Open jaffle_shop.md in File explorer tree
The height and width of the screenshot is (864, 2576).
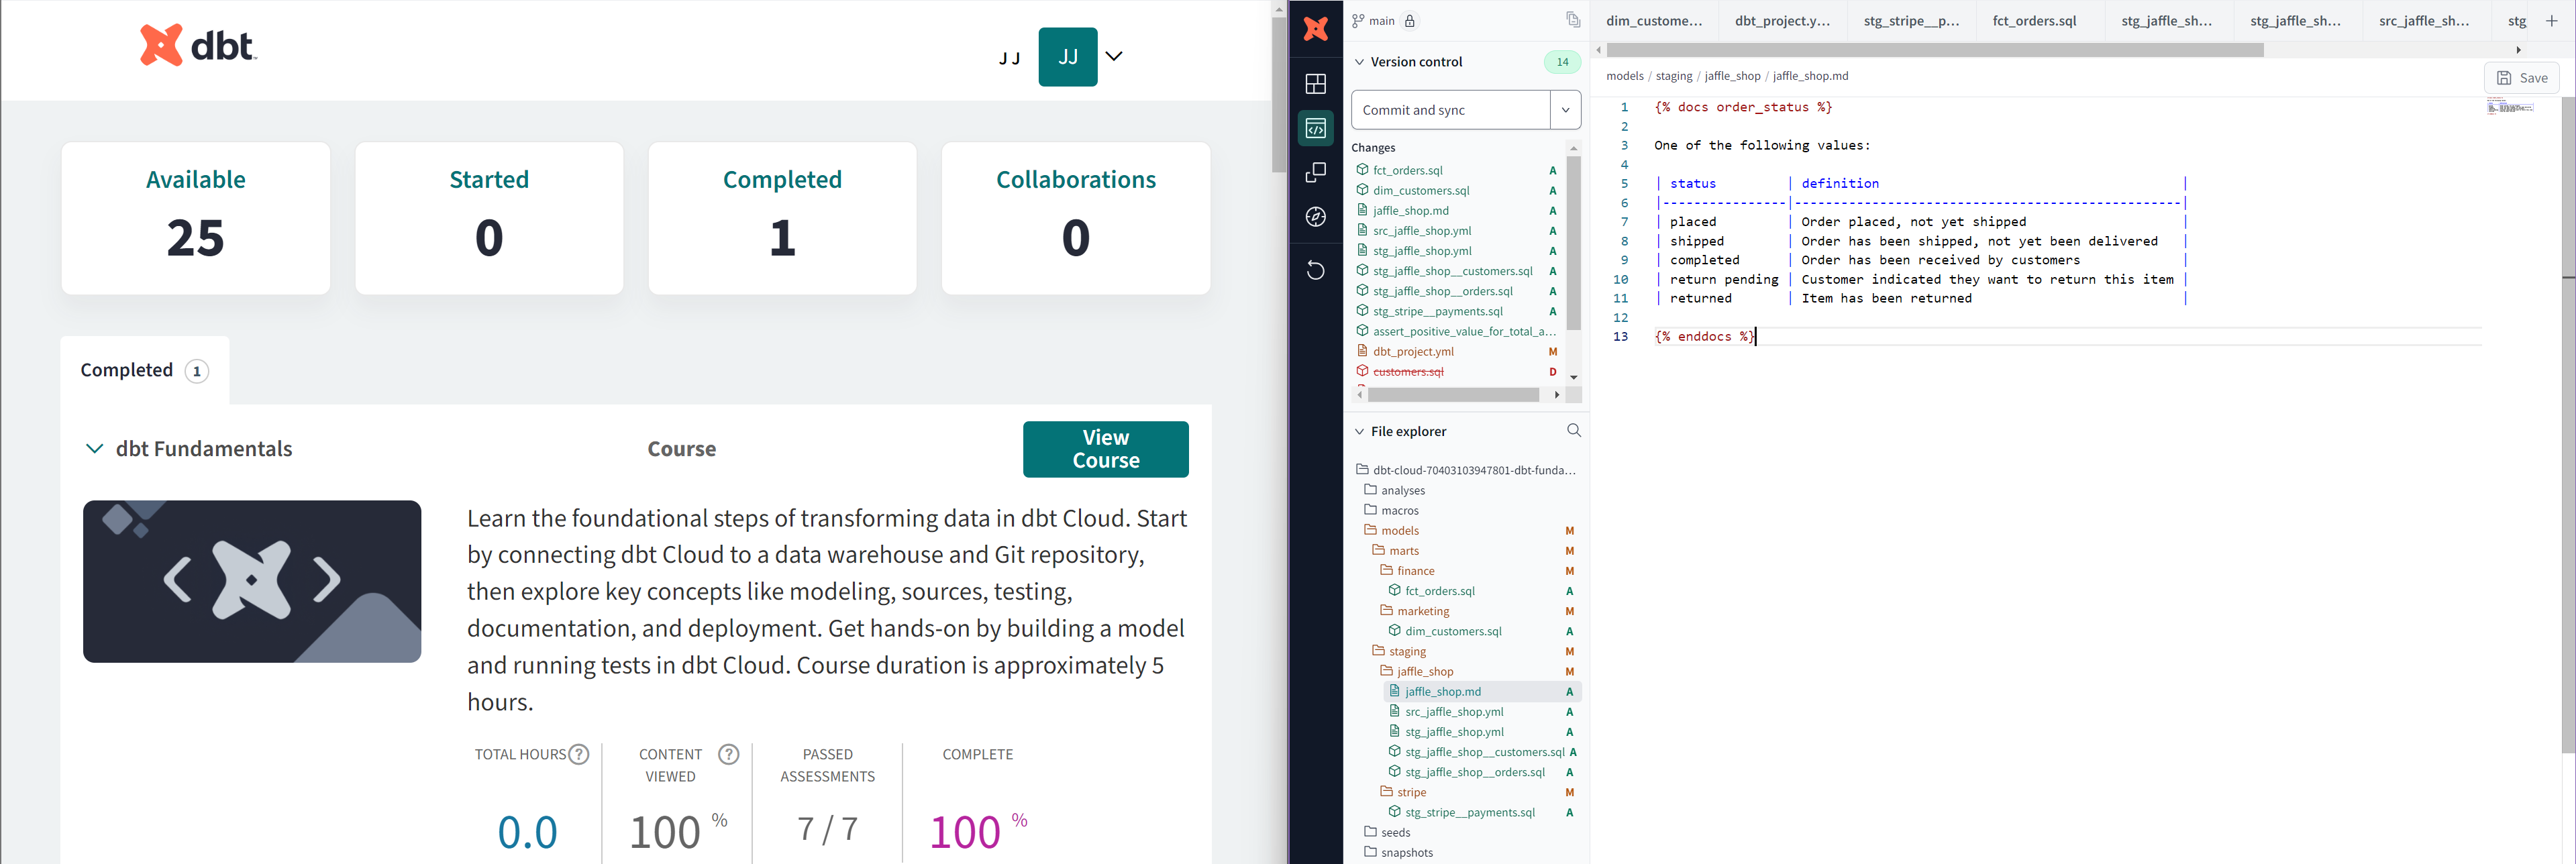pyautogui.click(x=1443, y=691)
